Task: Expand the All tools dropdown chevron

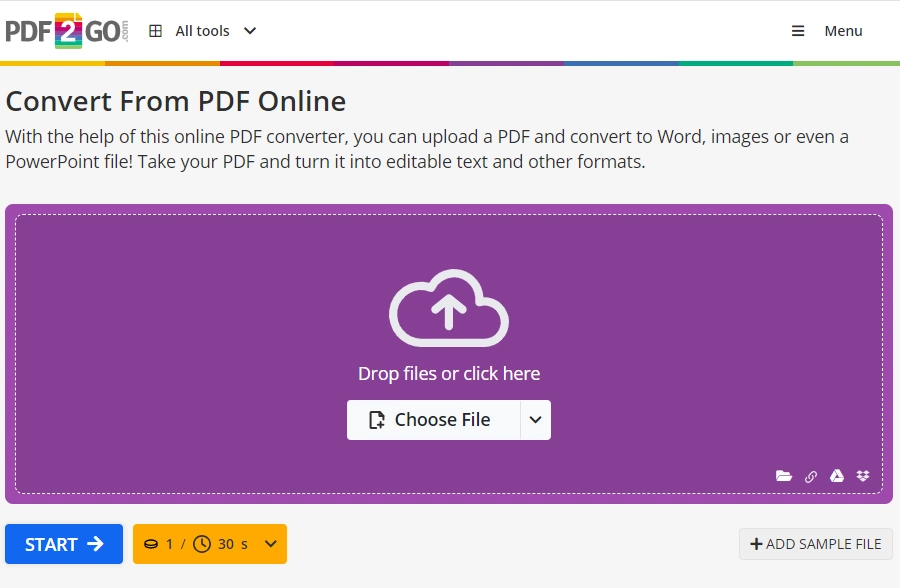Action: pos(250,31)
